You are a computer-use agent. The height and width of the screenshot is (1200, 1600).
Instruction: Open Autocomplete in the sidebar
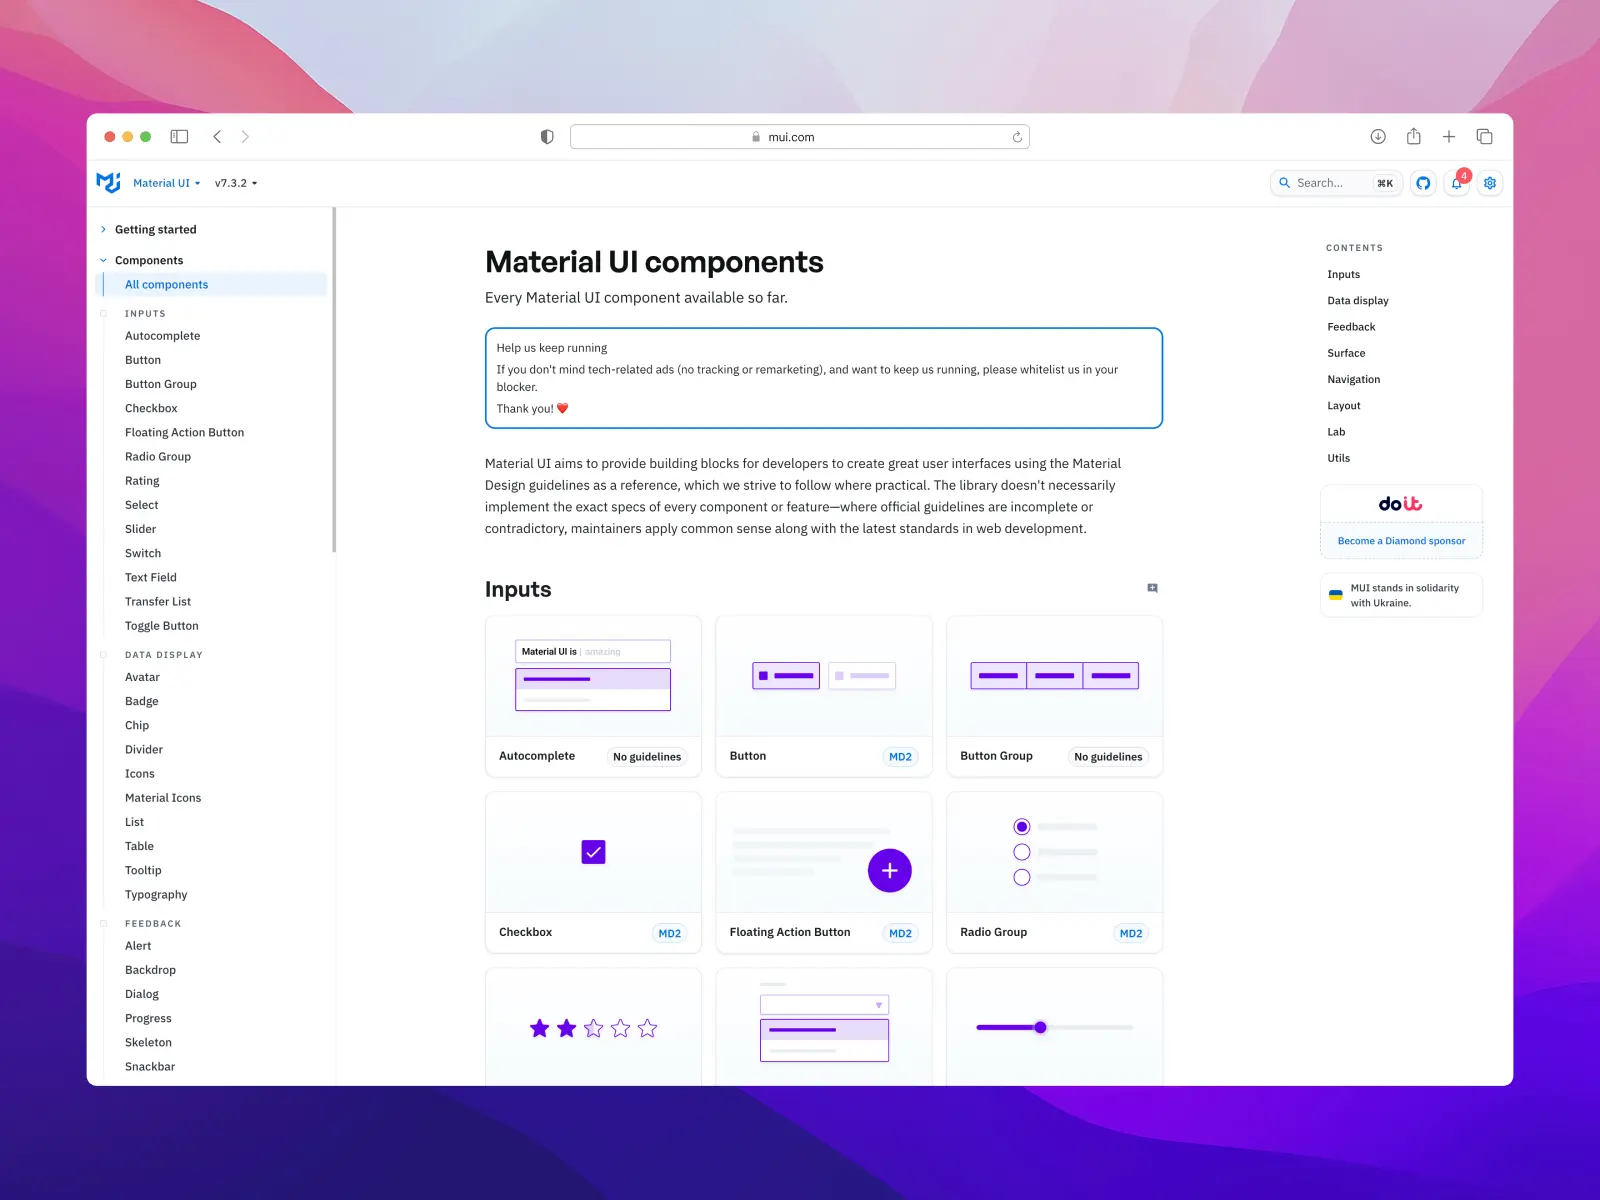[x=162, y=336]
